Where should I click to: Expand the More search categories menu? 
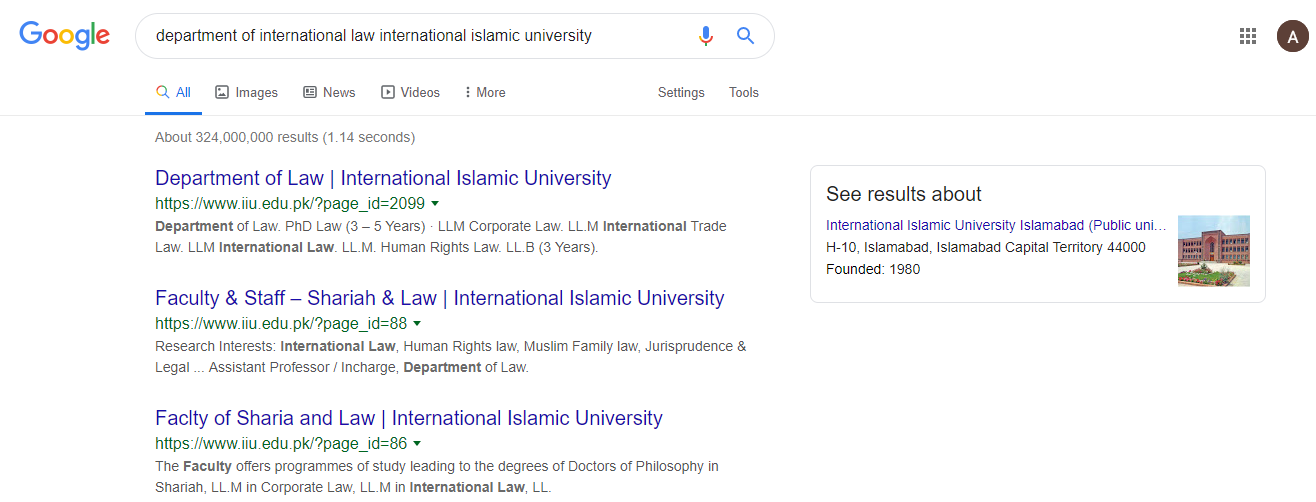(485, 92)
